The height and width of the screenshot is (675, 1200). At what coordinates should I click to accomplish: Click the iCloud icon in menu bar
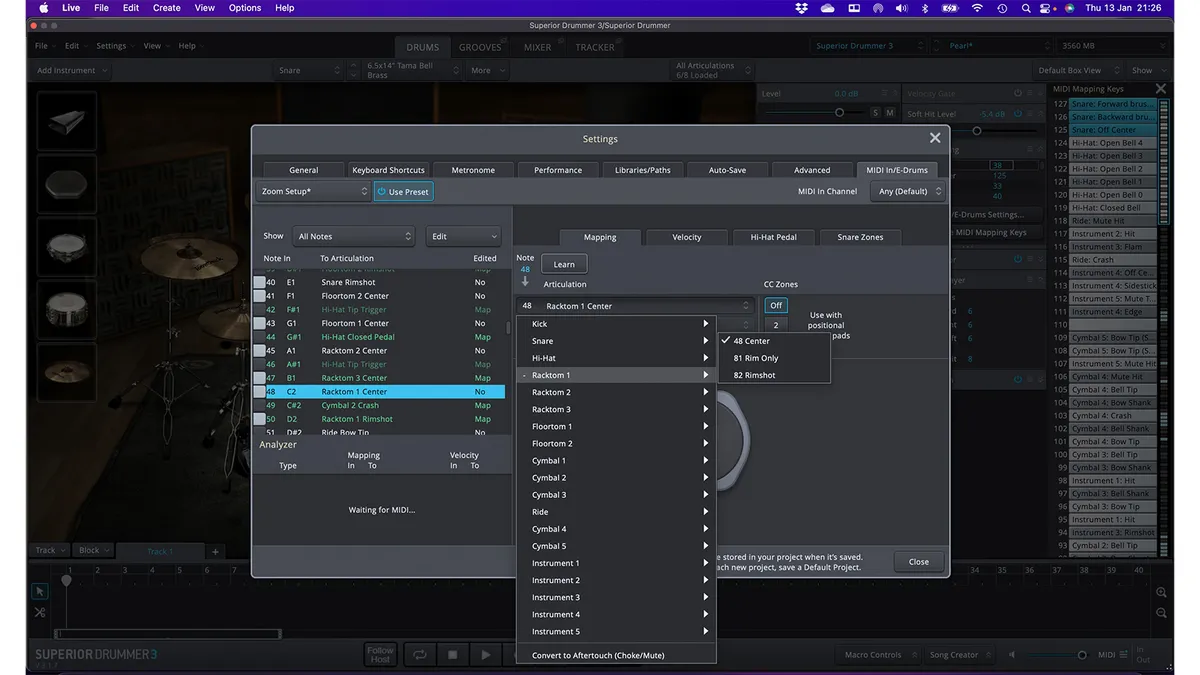pyautogui.click(x=827, y=8)
